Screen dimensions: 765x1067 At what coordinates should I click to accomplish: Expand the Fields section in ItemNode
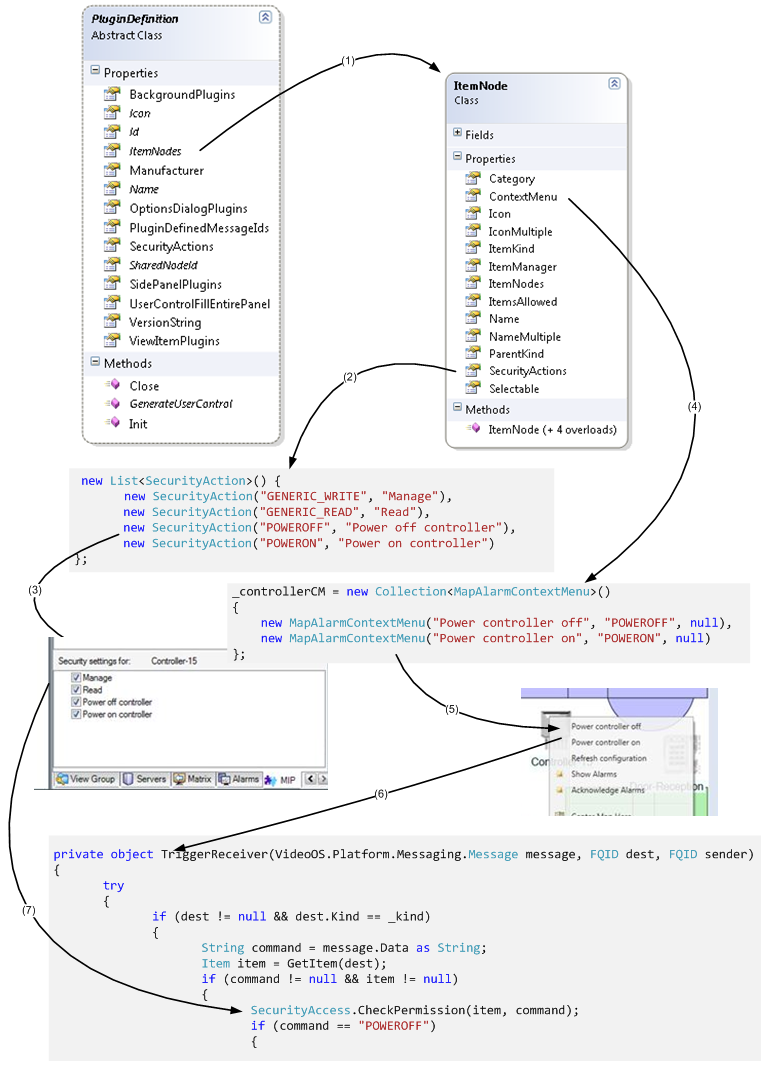point(457,133)
